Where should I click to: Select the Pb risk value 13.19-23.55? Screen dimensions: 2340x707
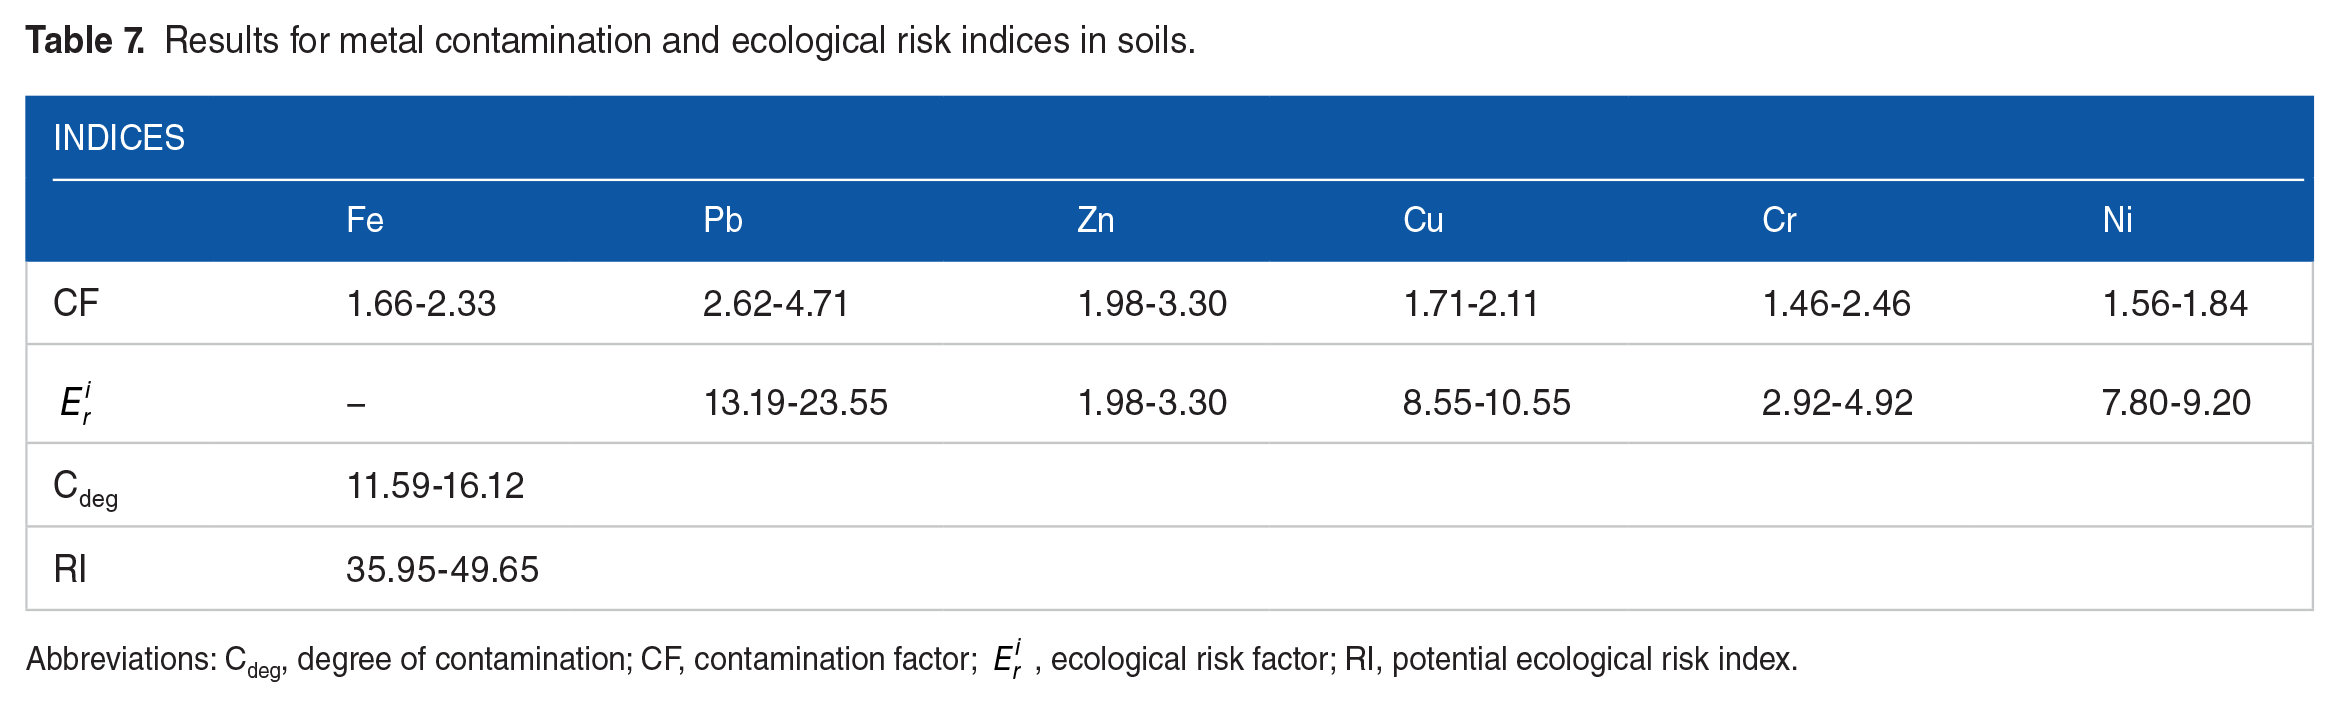[x=795, y=403]
